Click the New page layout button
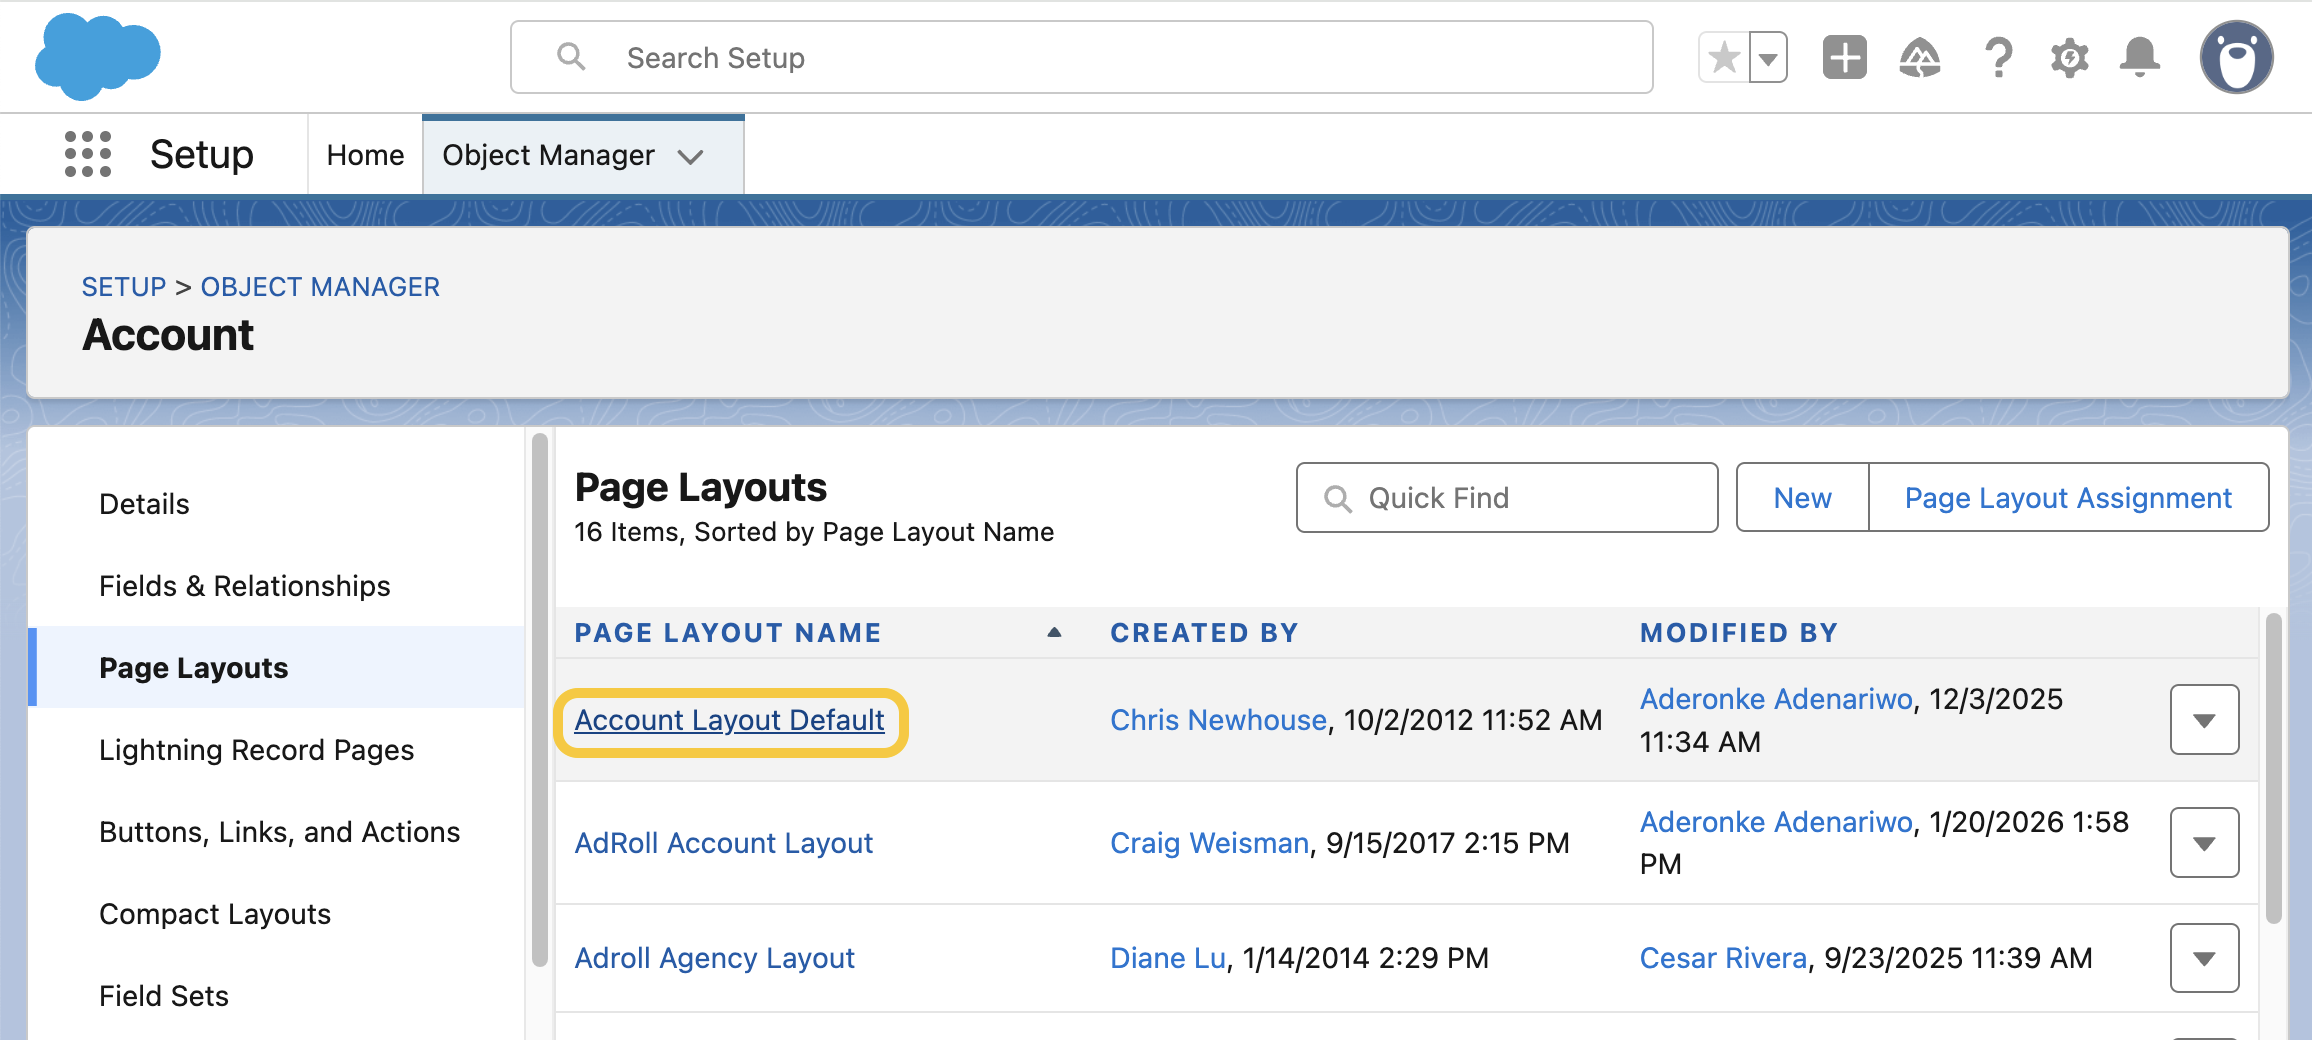The width and height of the screenshot is (2312, 1040). [x=1802, y=498]
